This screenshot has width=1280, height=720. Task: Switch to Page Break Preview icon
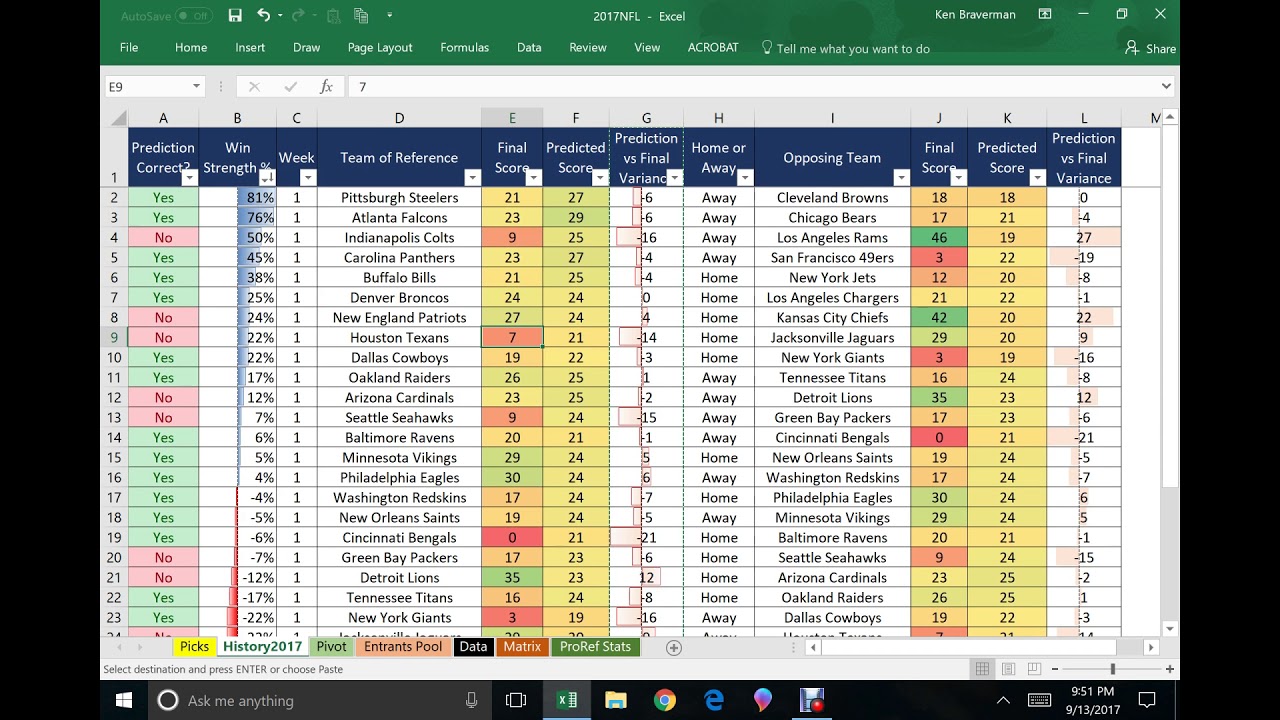point(1034,669)
